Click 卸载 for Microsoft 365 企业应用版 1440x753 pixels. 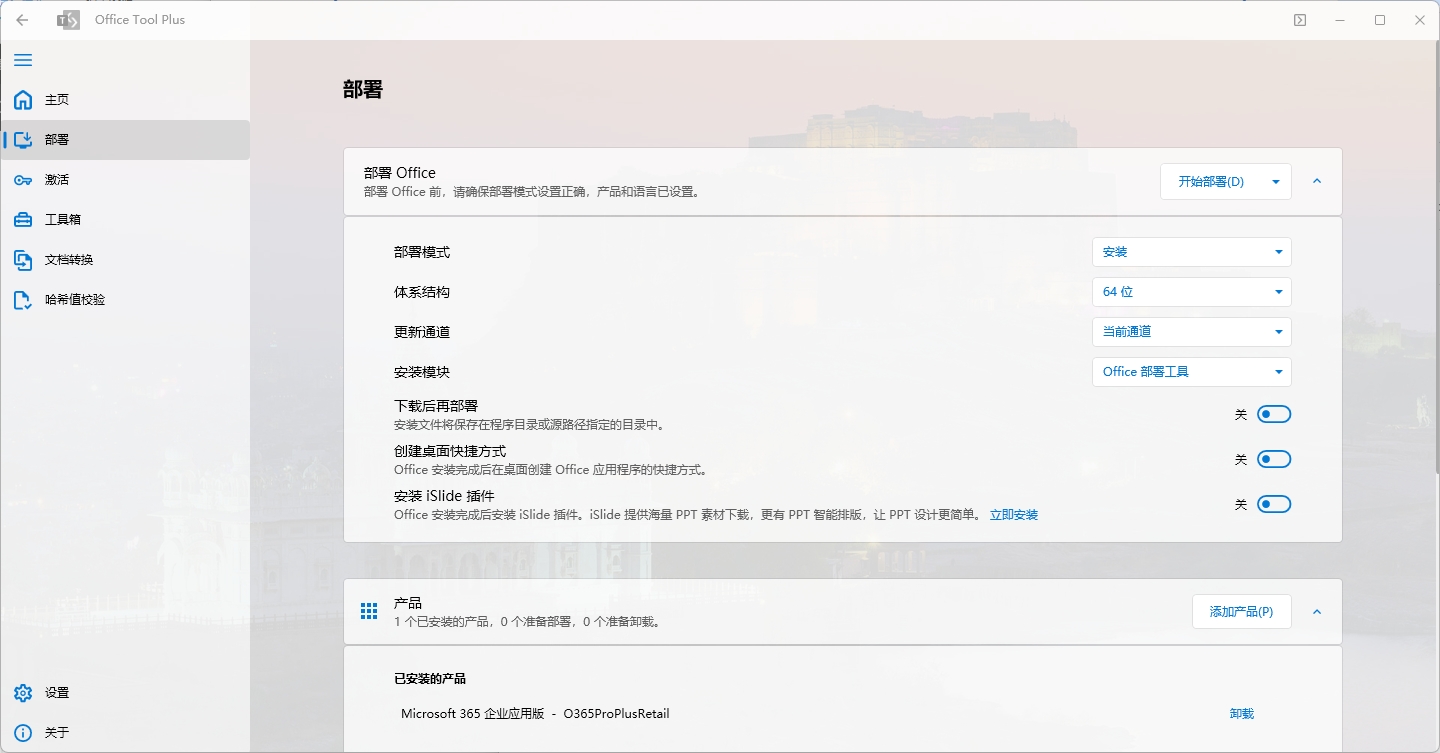1242,714
